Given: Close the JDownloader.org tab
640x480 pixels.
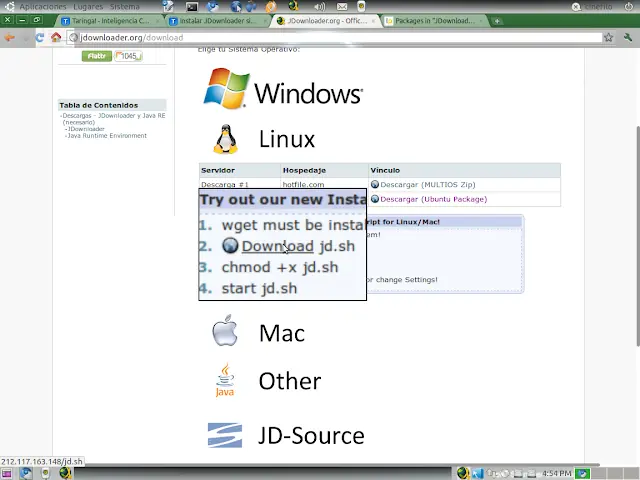Looking at the screenshot, I should pyautogui.click(x=373, y=21).
